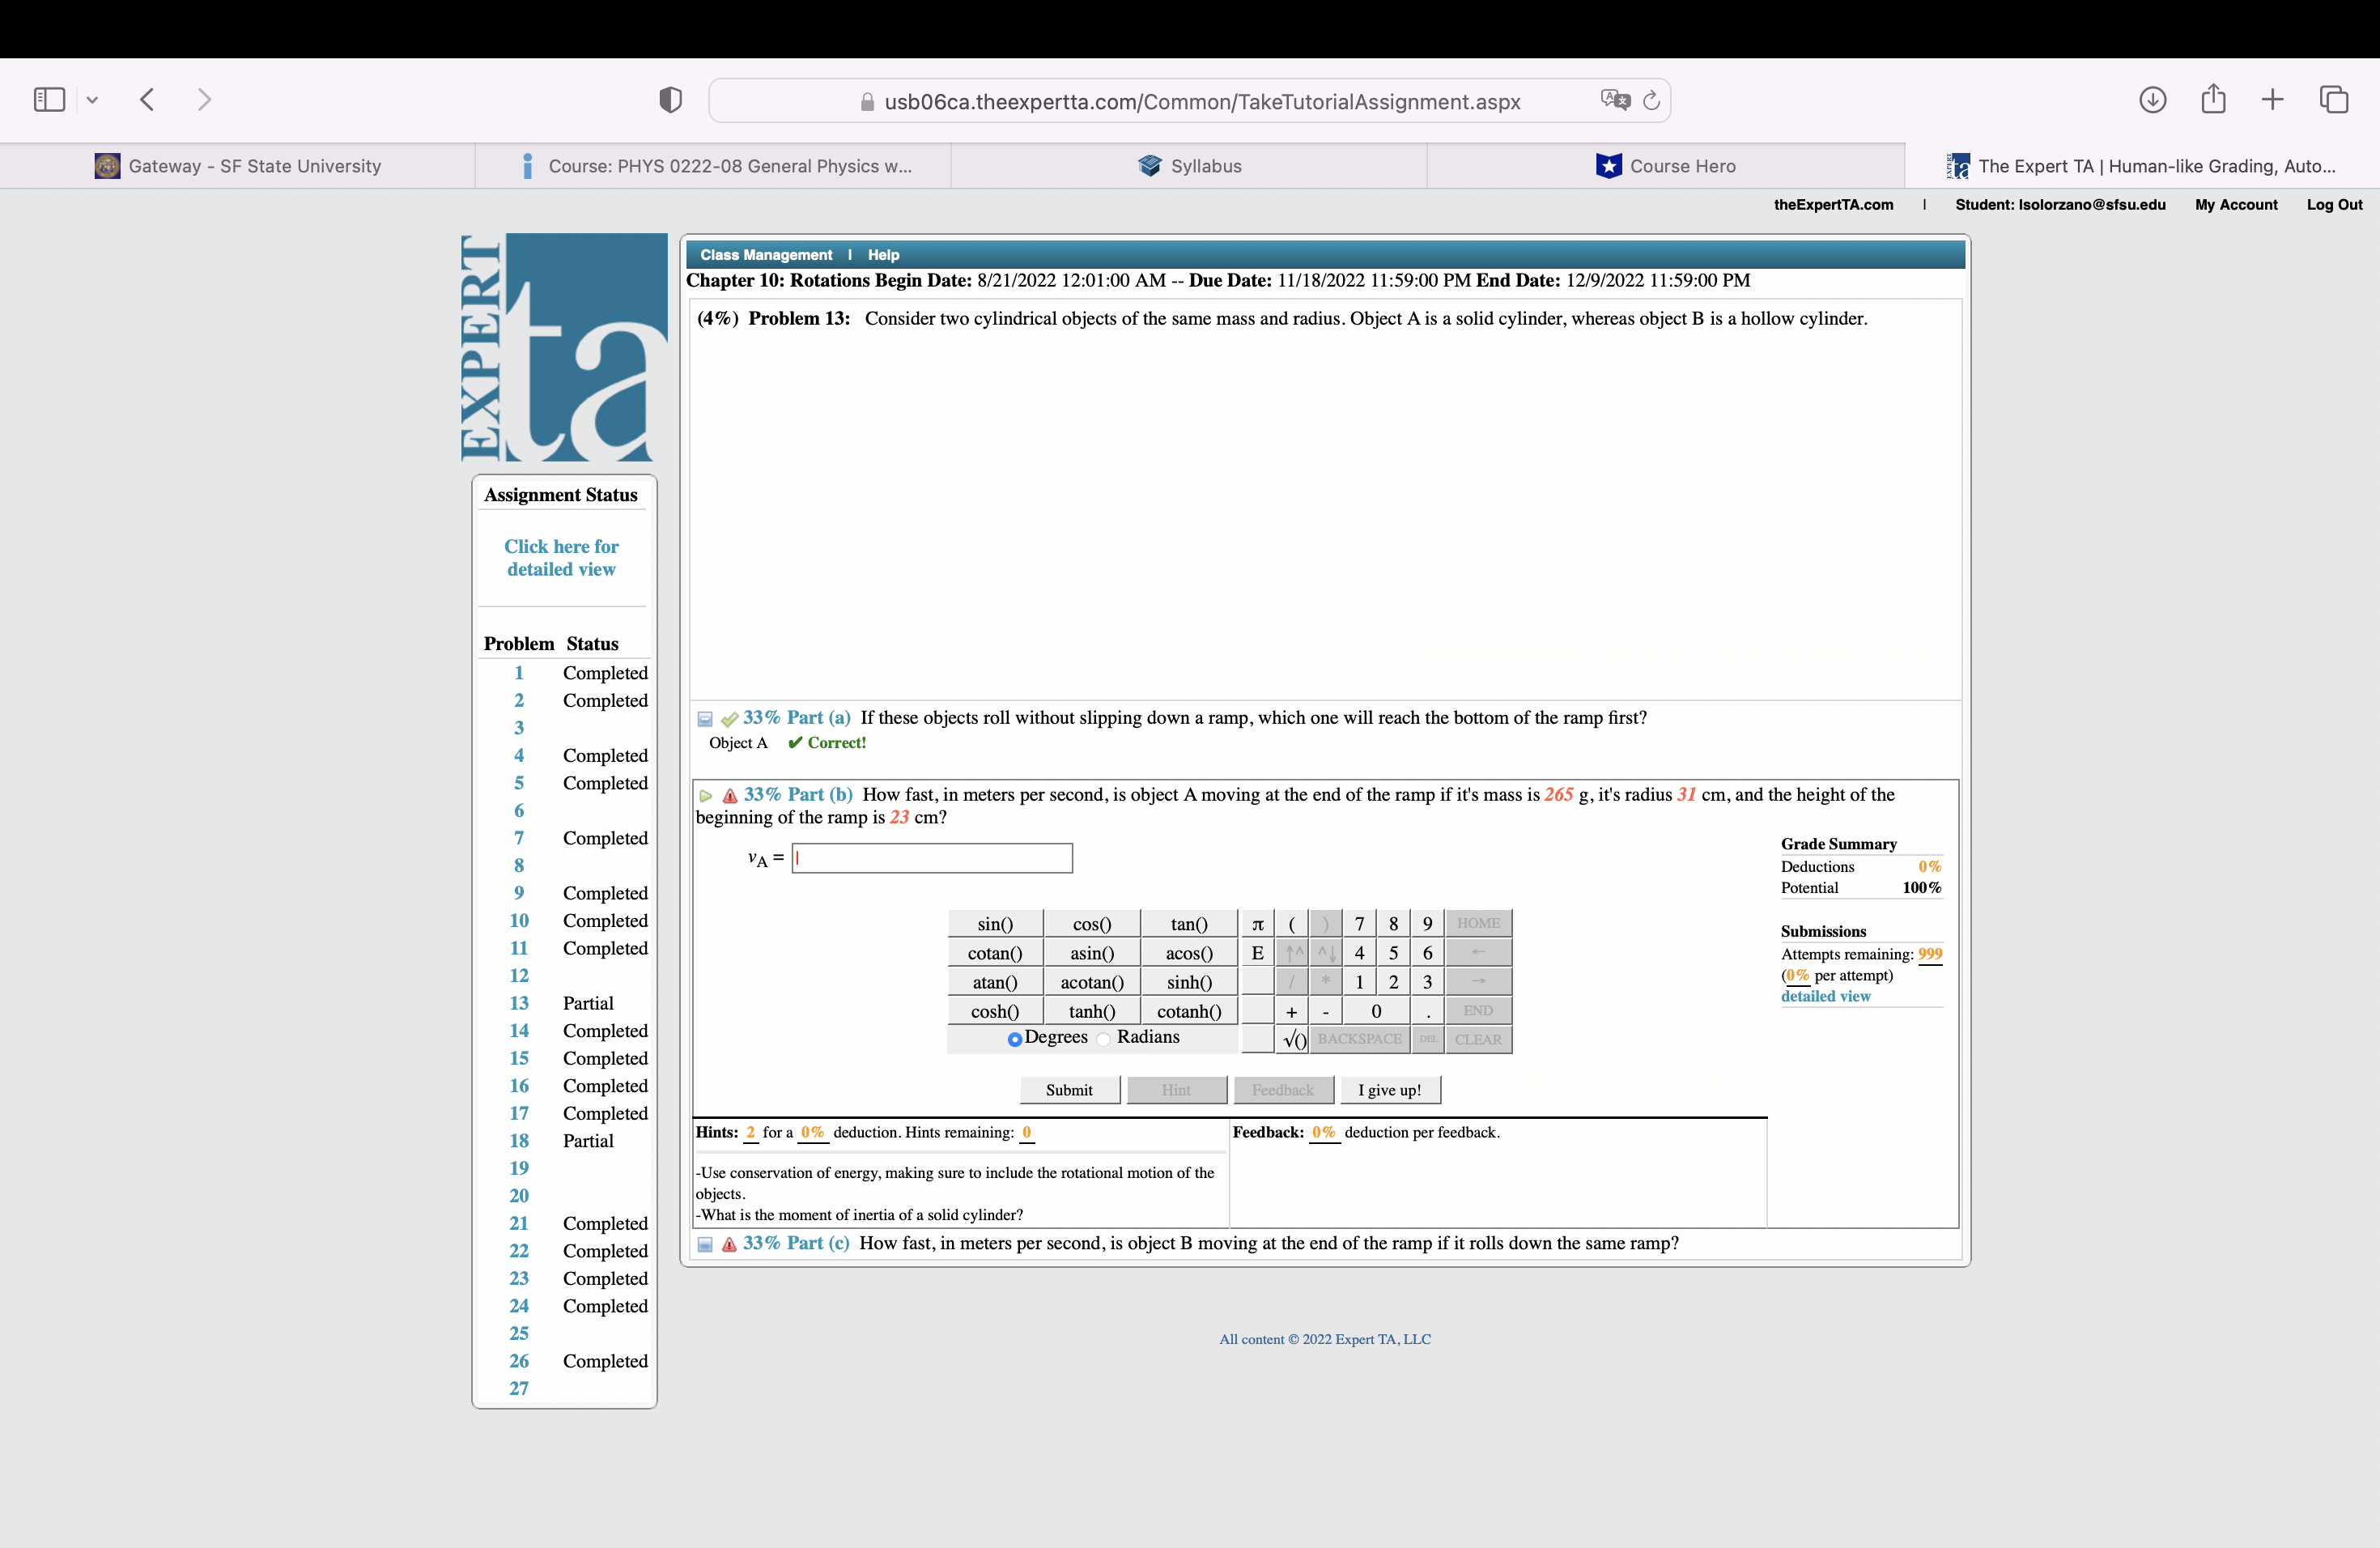
Task: Click the page reload icon
Action: point(1651,100)
